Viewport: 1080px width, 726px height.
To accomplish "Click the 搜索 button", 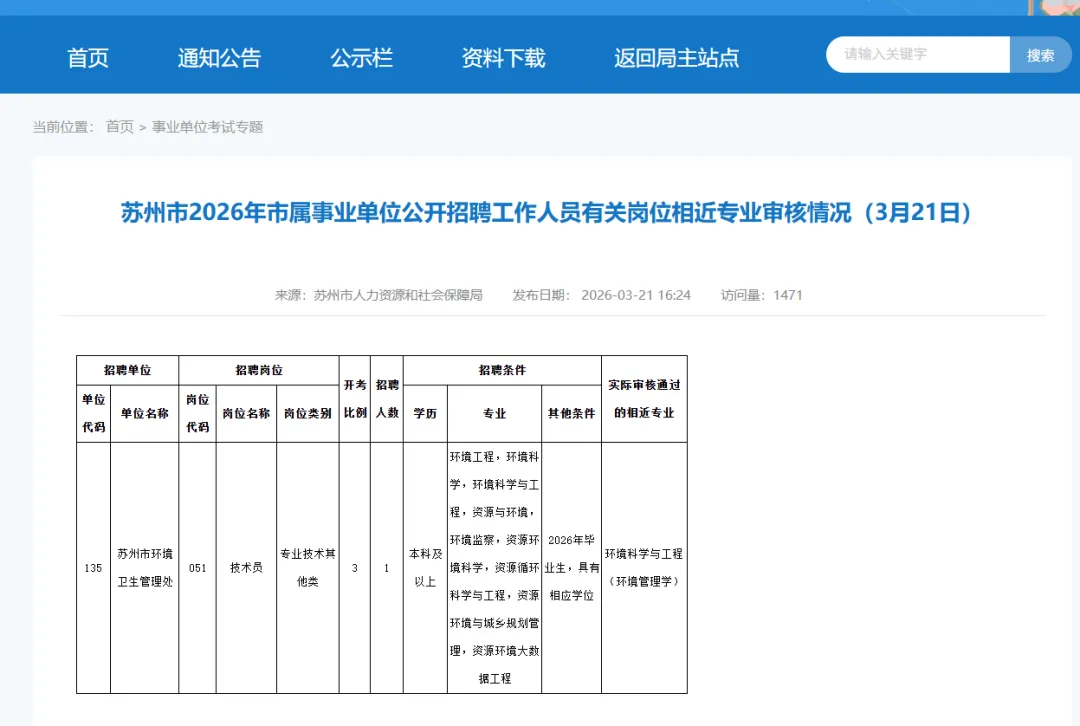I will click(x=1040, y=55).
